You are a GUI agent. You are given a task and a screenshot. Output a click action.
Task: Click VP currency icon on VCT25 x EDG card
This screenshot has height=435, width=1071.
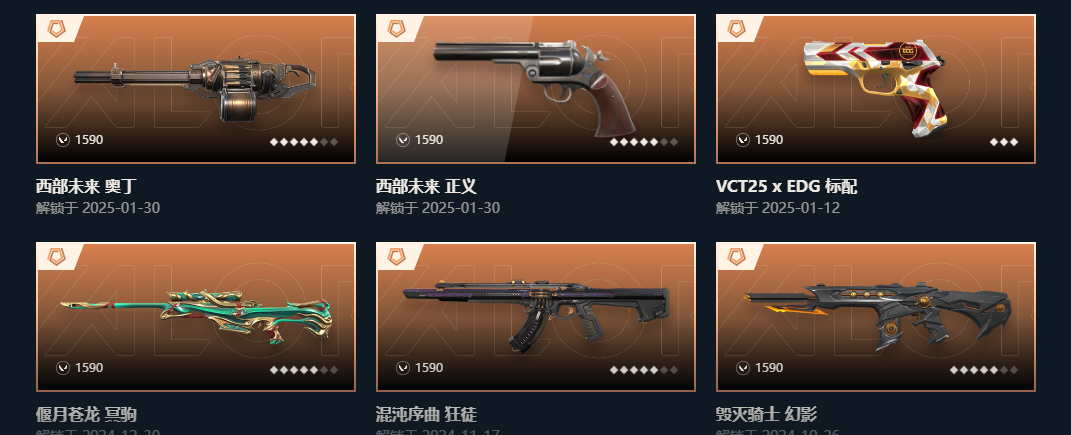(742, 140)
